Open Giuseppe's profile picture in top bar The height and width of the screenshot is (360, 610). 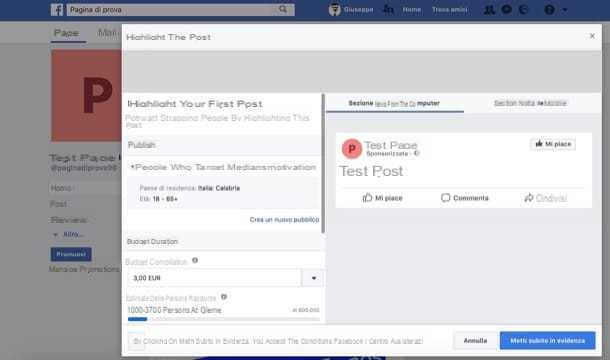(x=335, y=9)
